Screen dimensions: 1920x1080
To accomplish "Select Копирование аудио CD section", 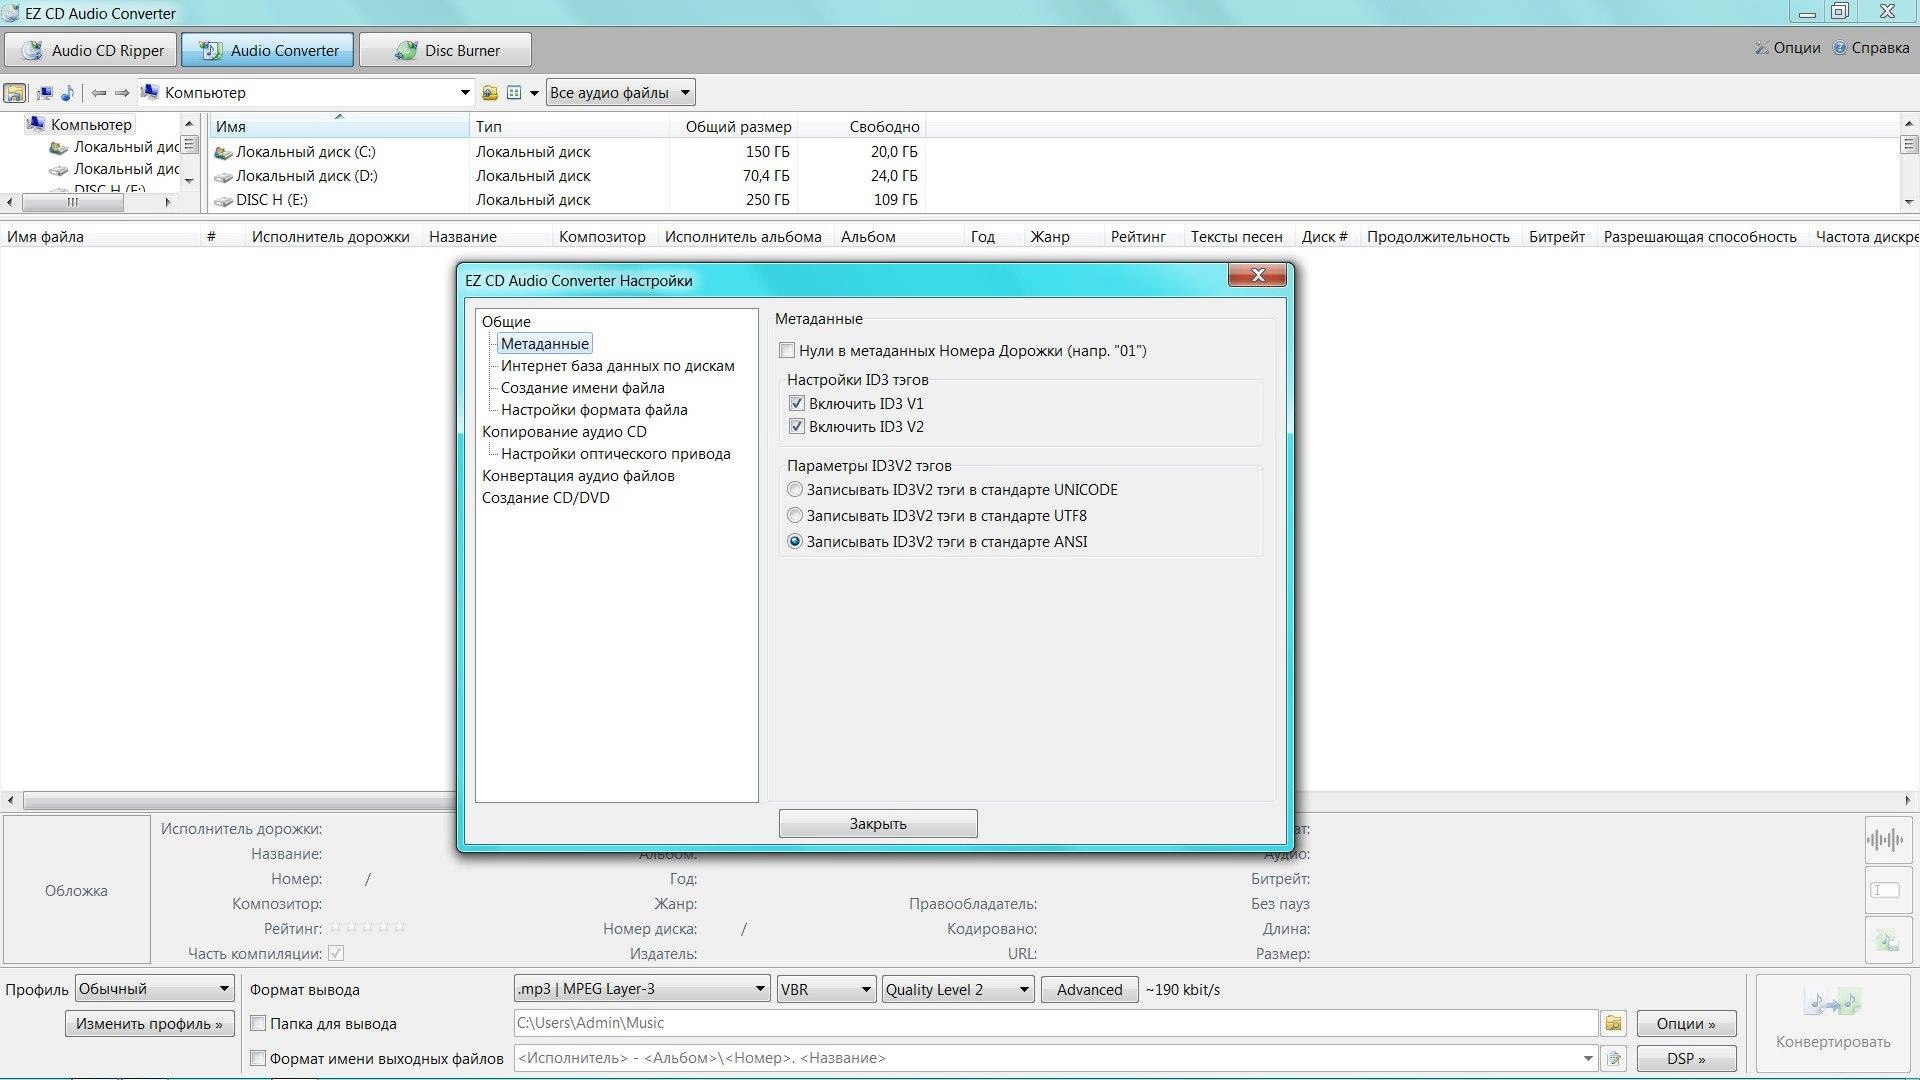I will [564, 432].
